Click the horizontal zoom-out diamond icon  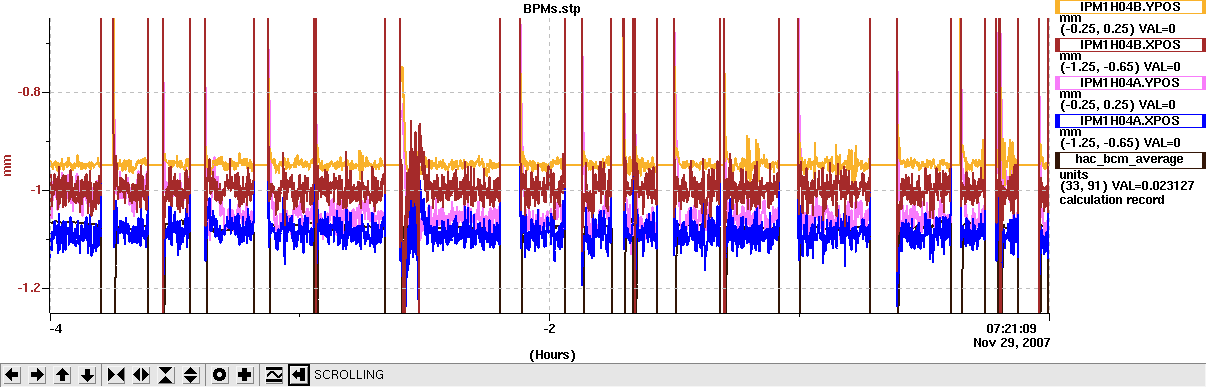pos(141,375)
